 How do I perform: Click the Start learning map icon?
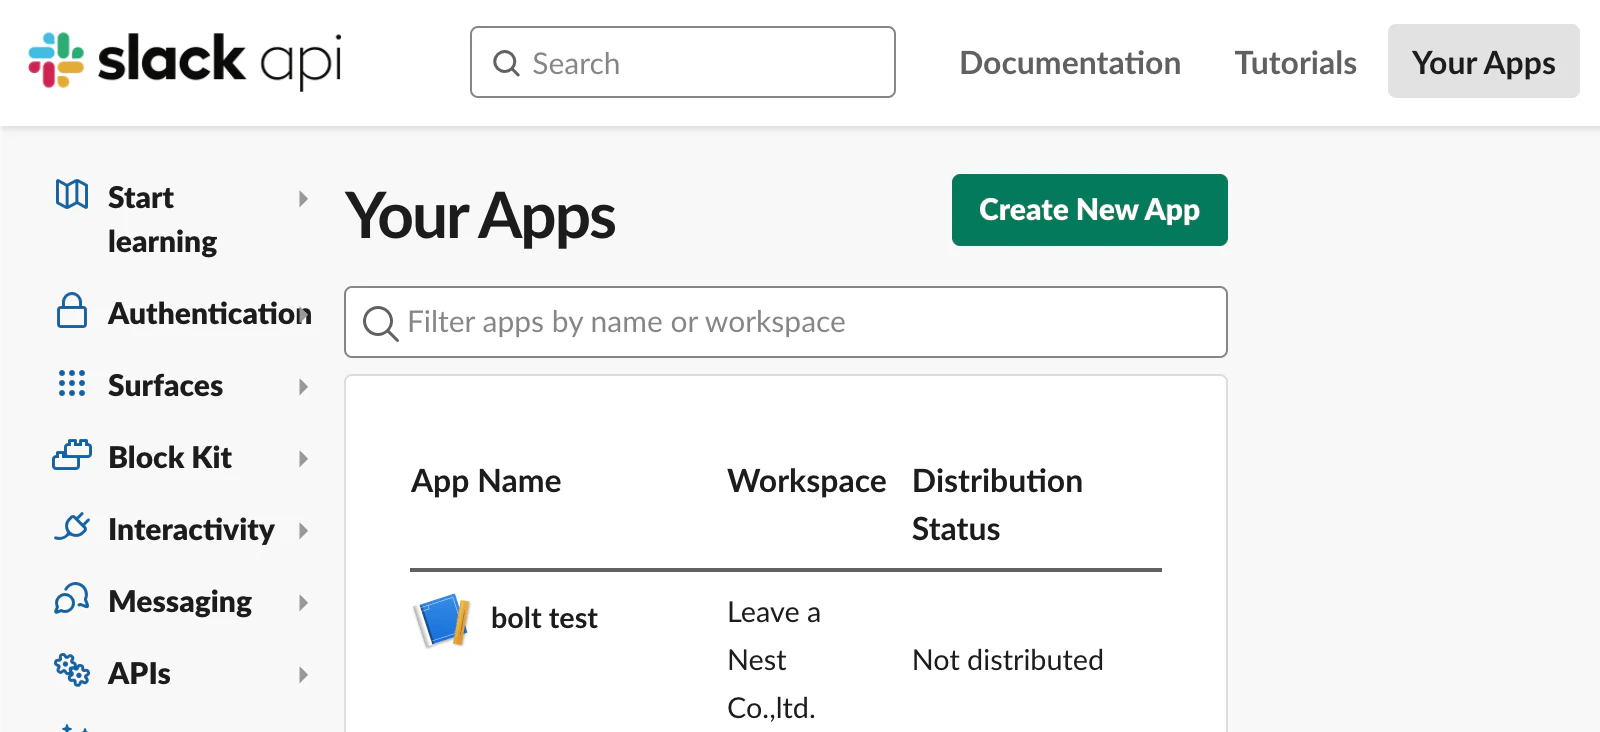tap(72, 194)
